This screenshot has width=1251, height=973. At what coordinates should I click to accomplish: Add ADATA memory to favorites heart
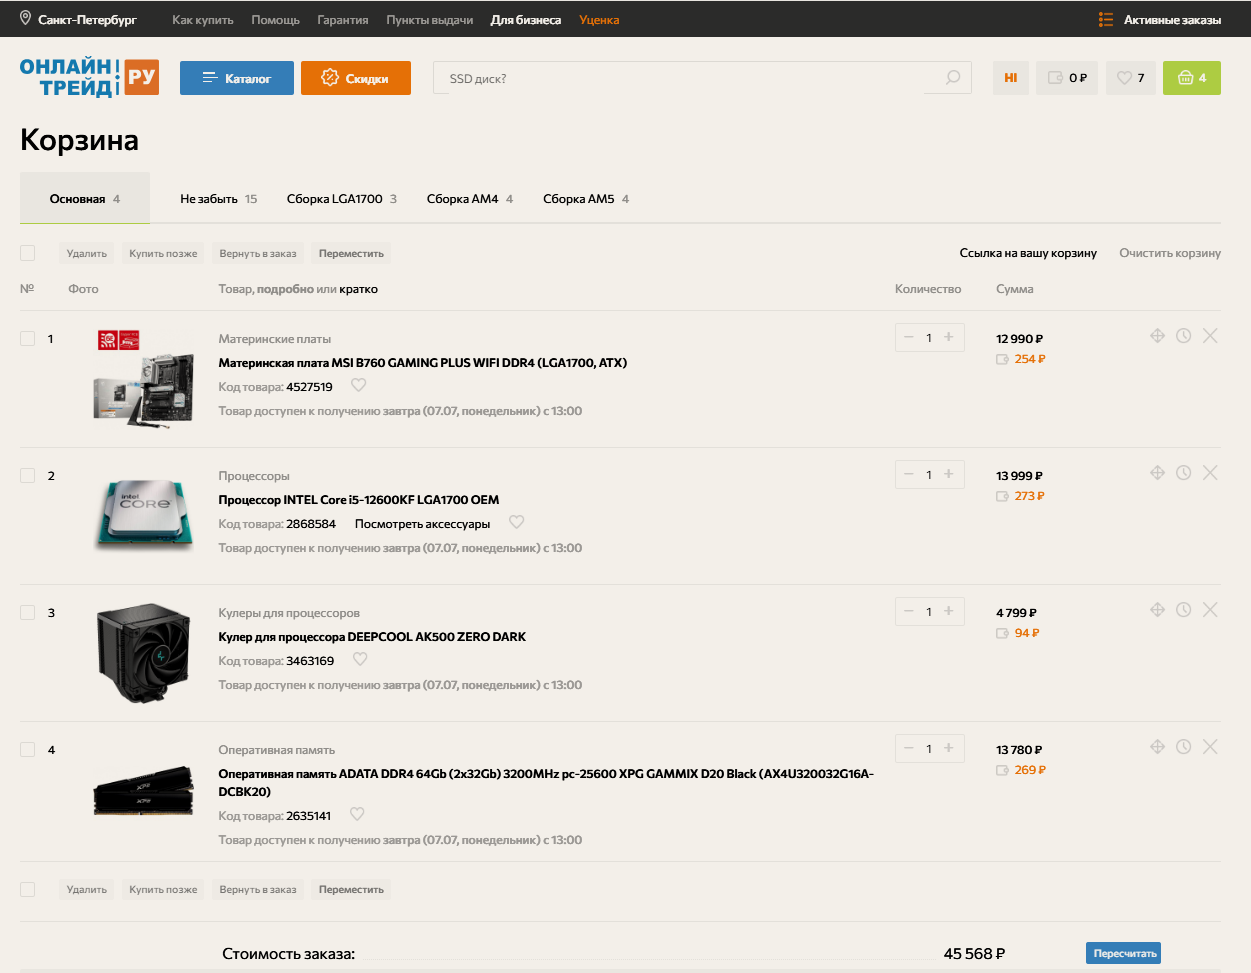tap(357, 814)
